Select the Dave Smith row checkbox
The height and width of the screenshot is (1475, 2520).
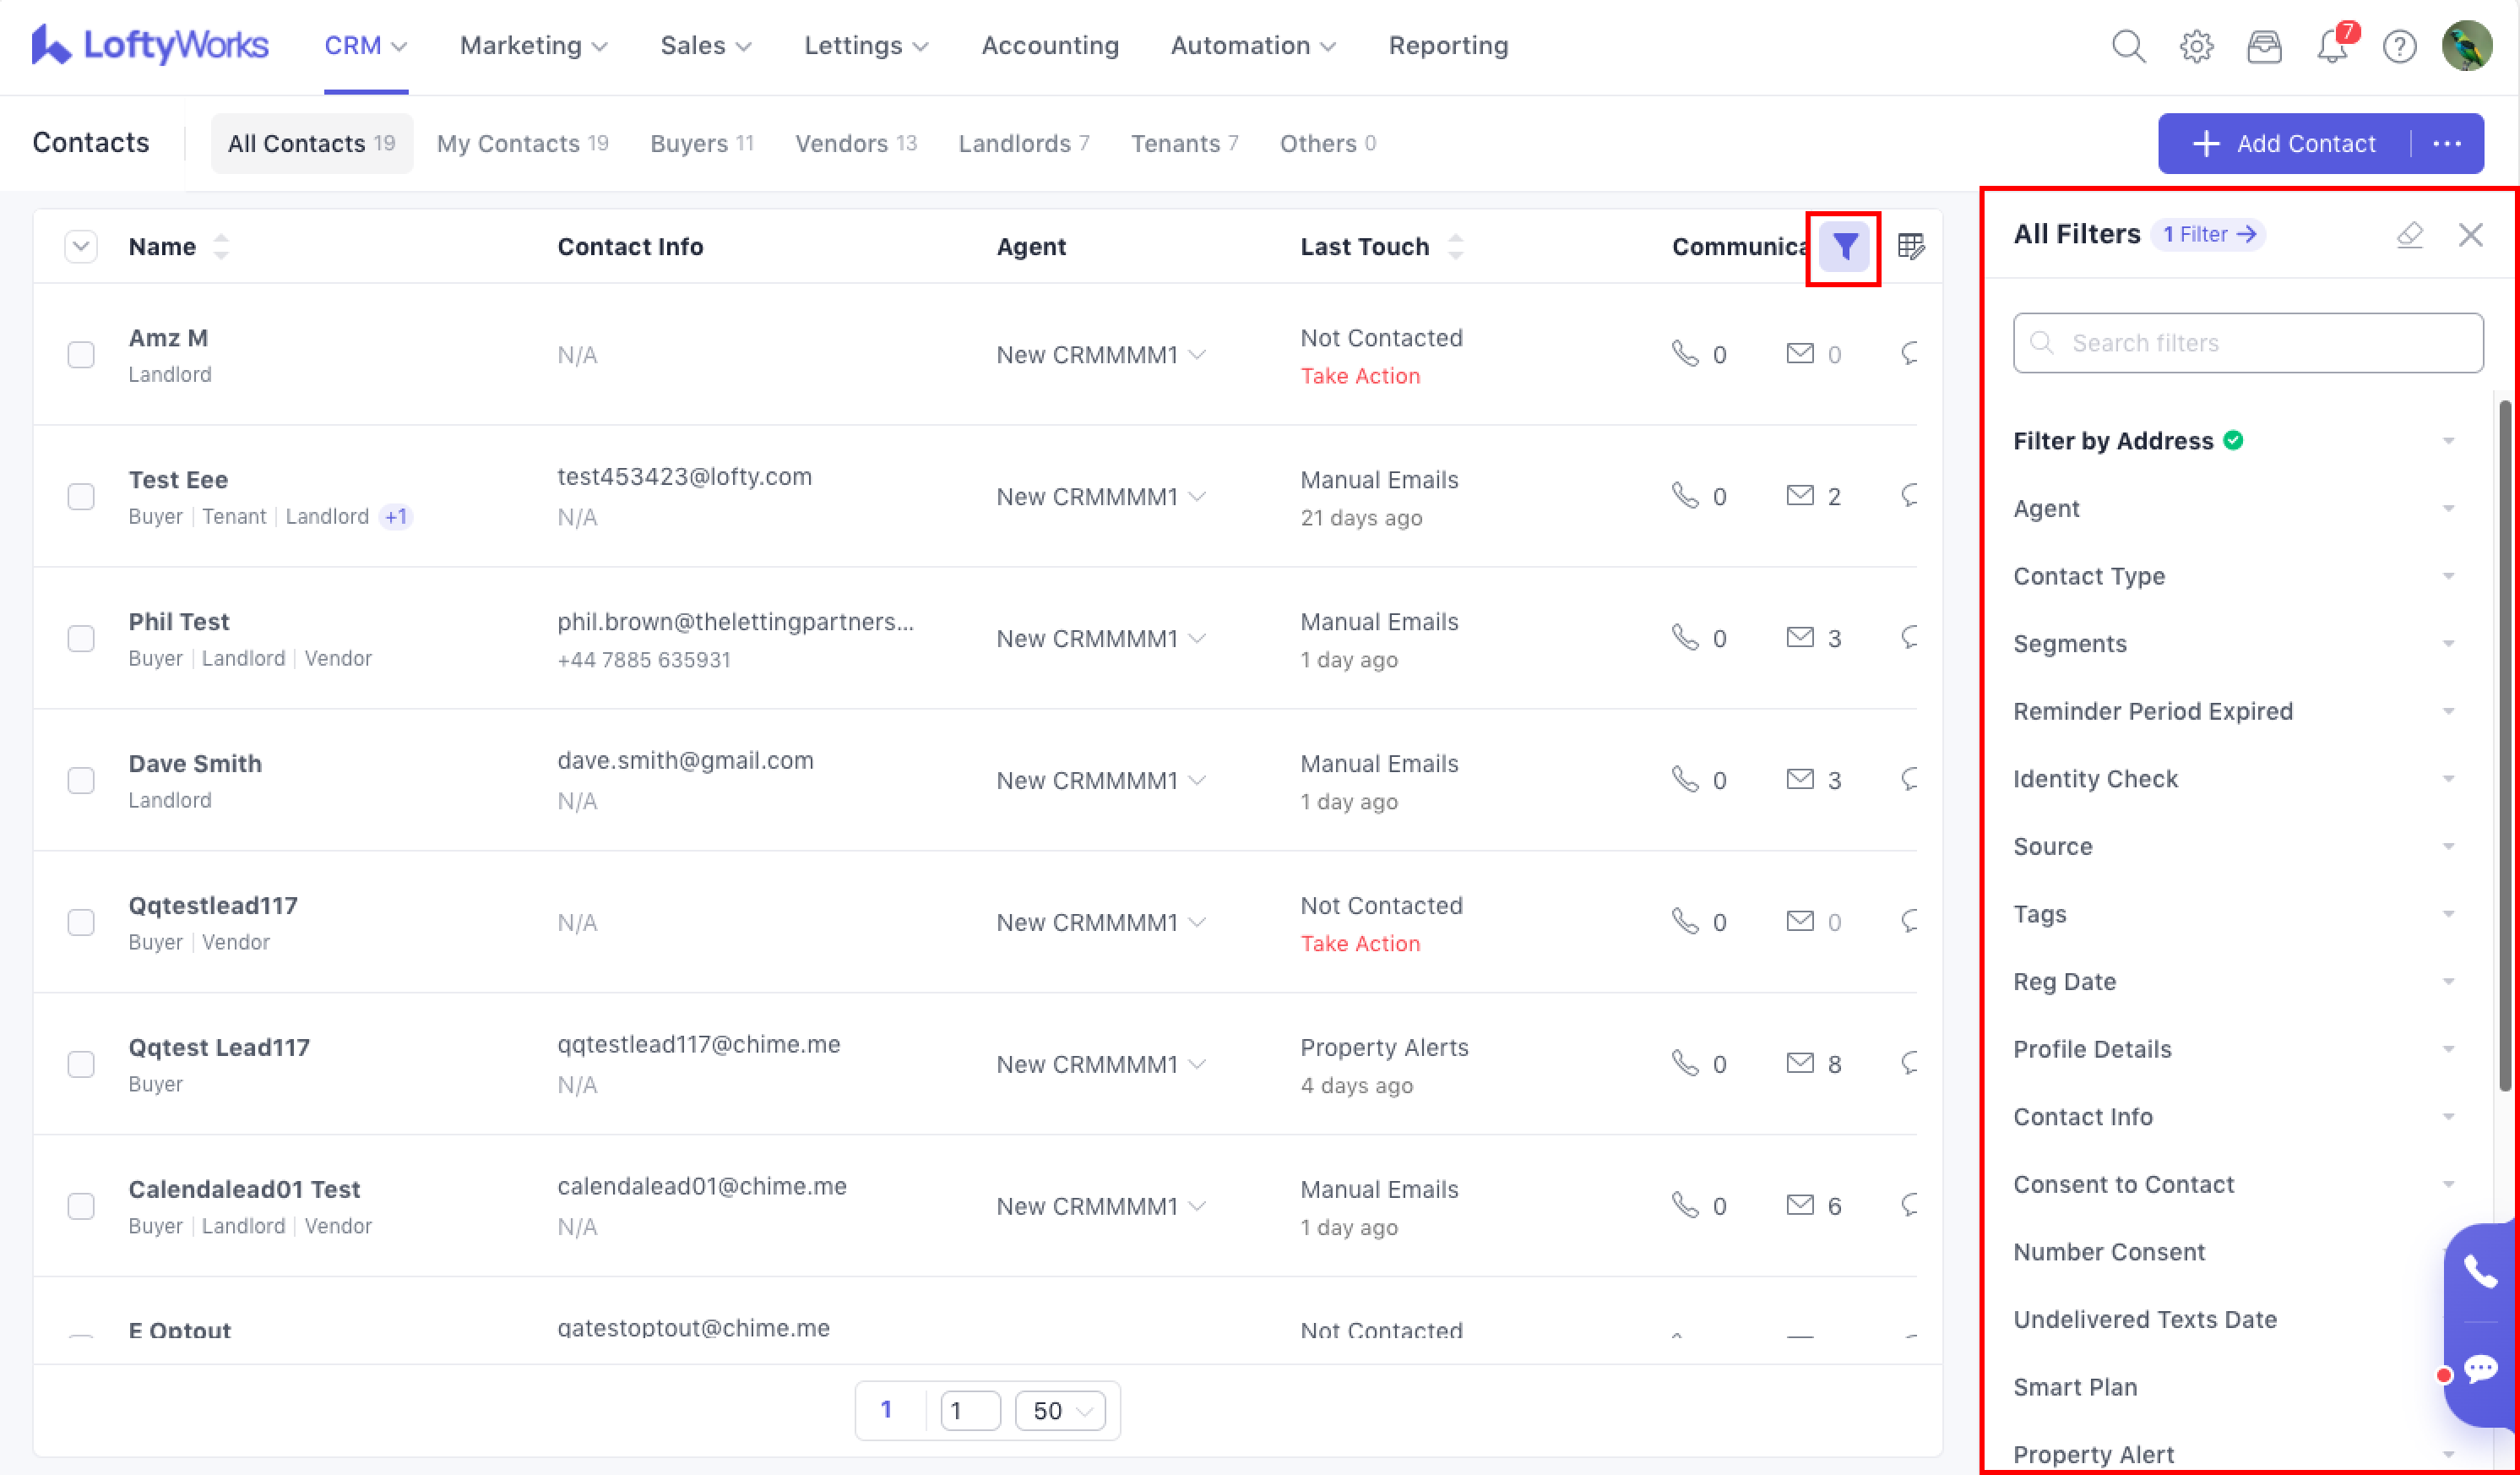[x=81, y=780]
